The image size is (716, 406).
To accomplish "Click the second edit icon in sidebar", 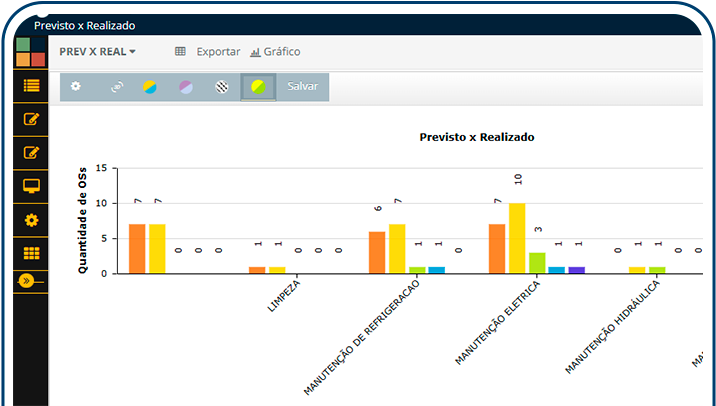I will (31, 153).
